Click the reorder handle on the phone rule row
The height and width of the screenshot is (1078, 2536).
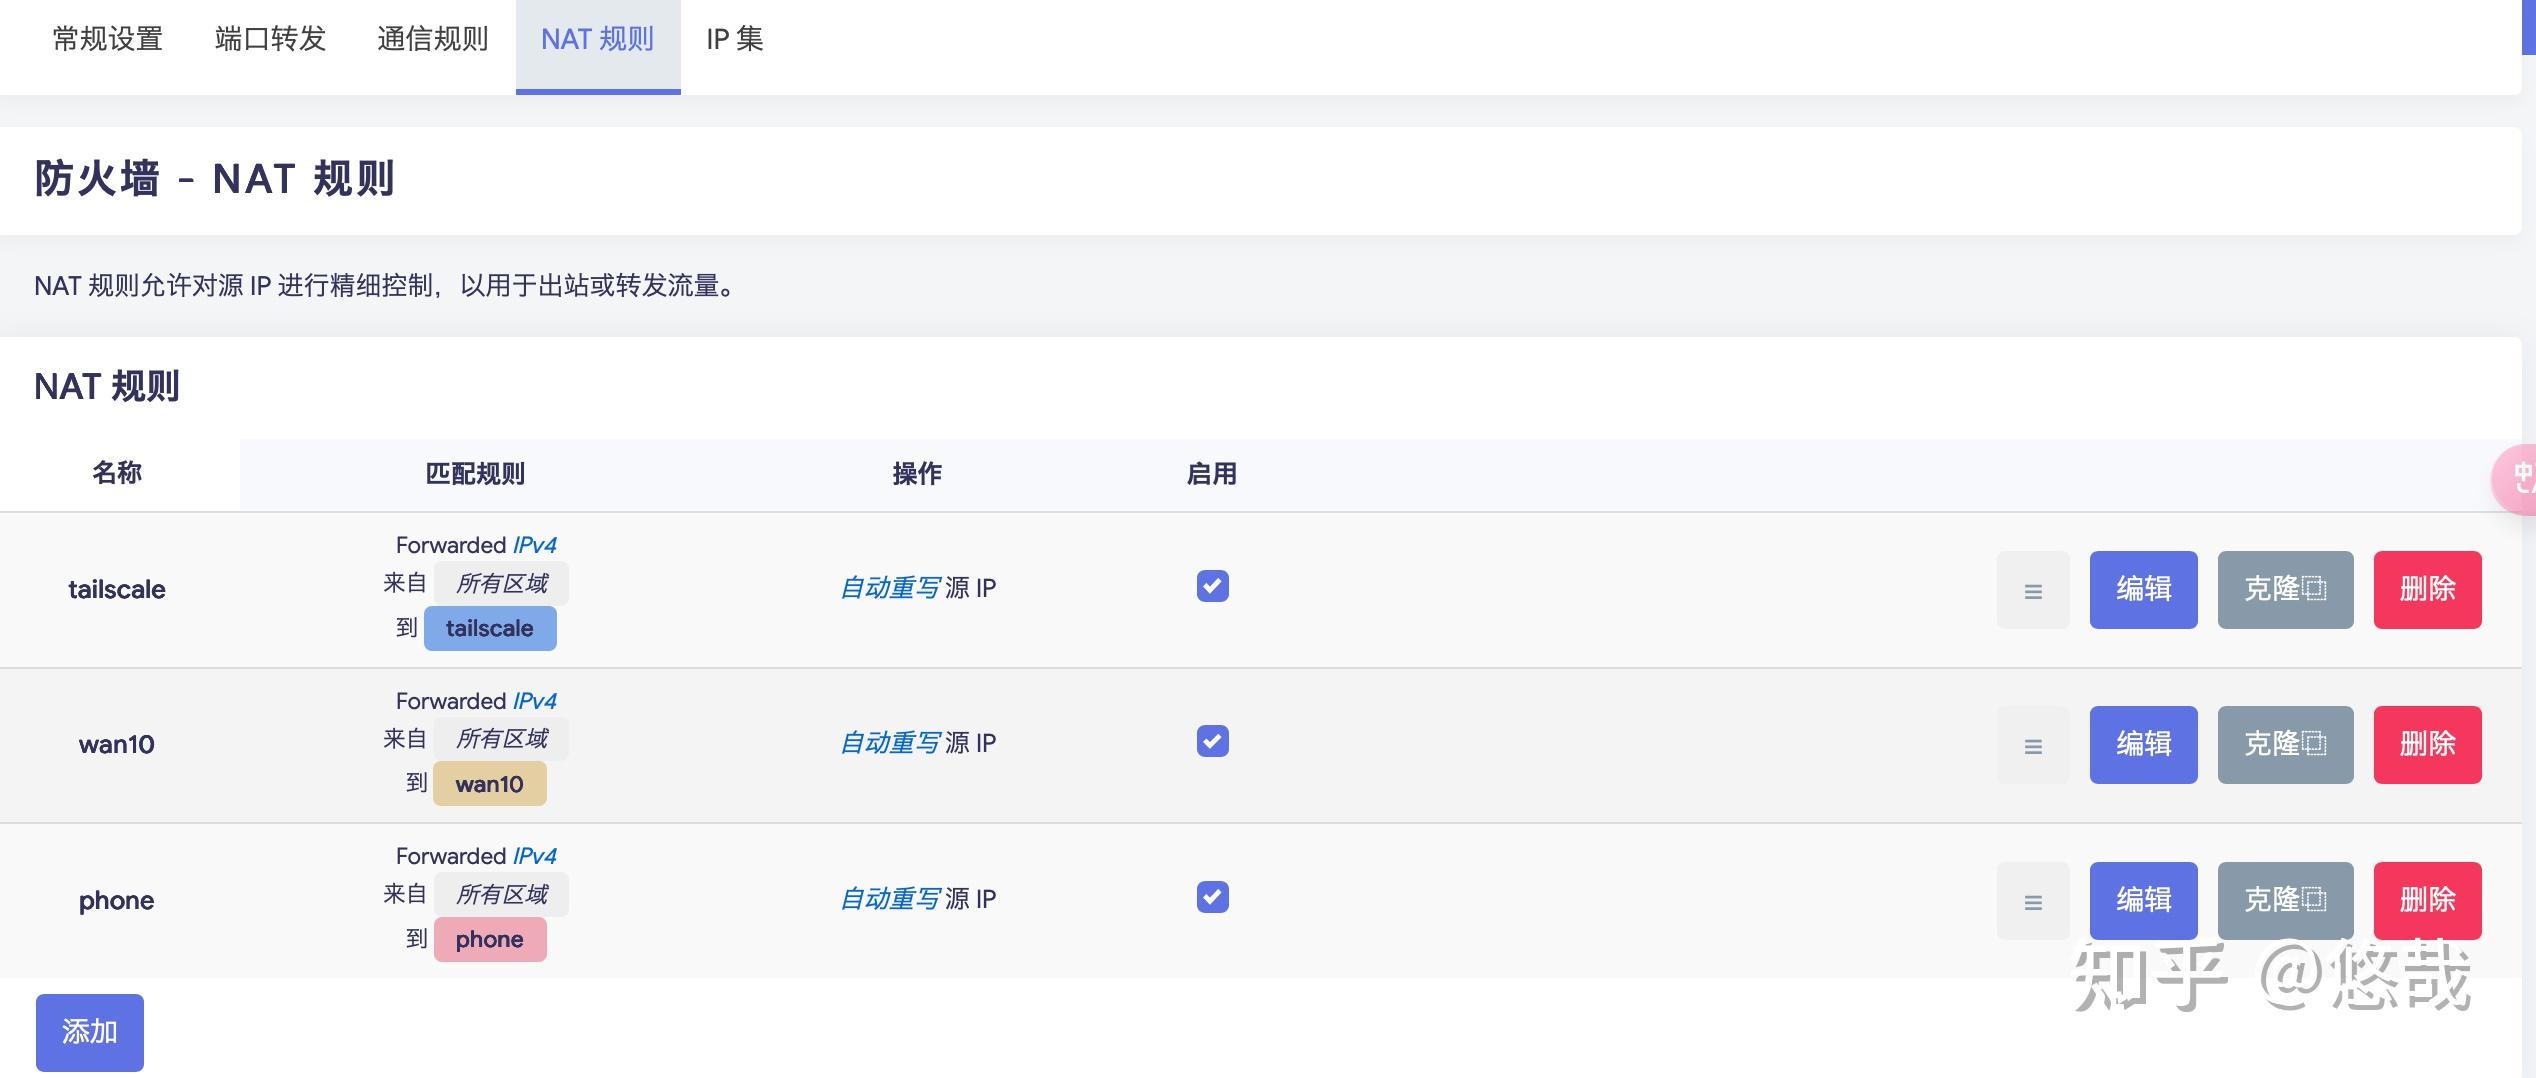(x=2033, y=900)
